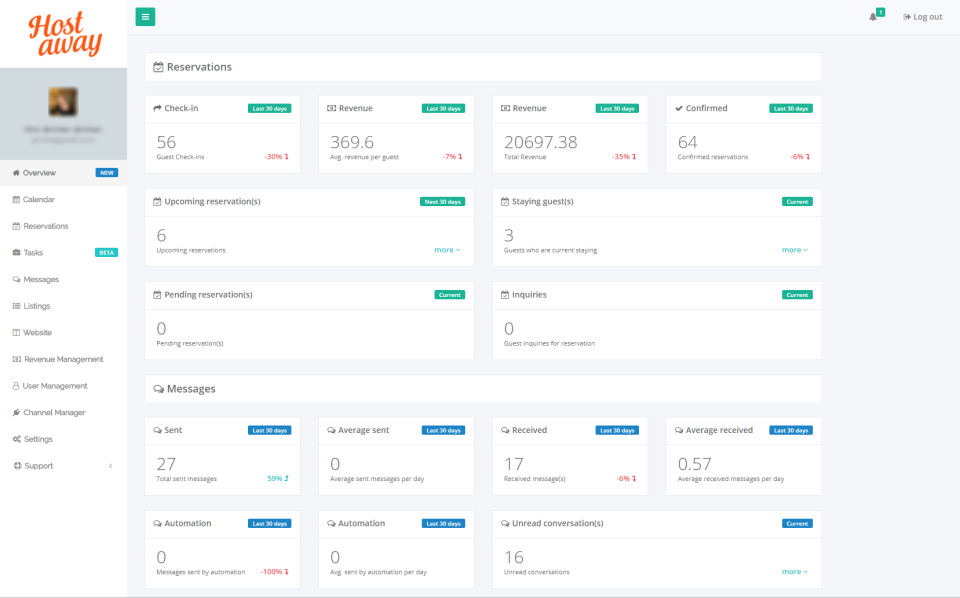Click the Unread conversation(s) chat icon
Screen dimensions: 960x598
click(x=505, y=523)
